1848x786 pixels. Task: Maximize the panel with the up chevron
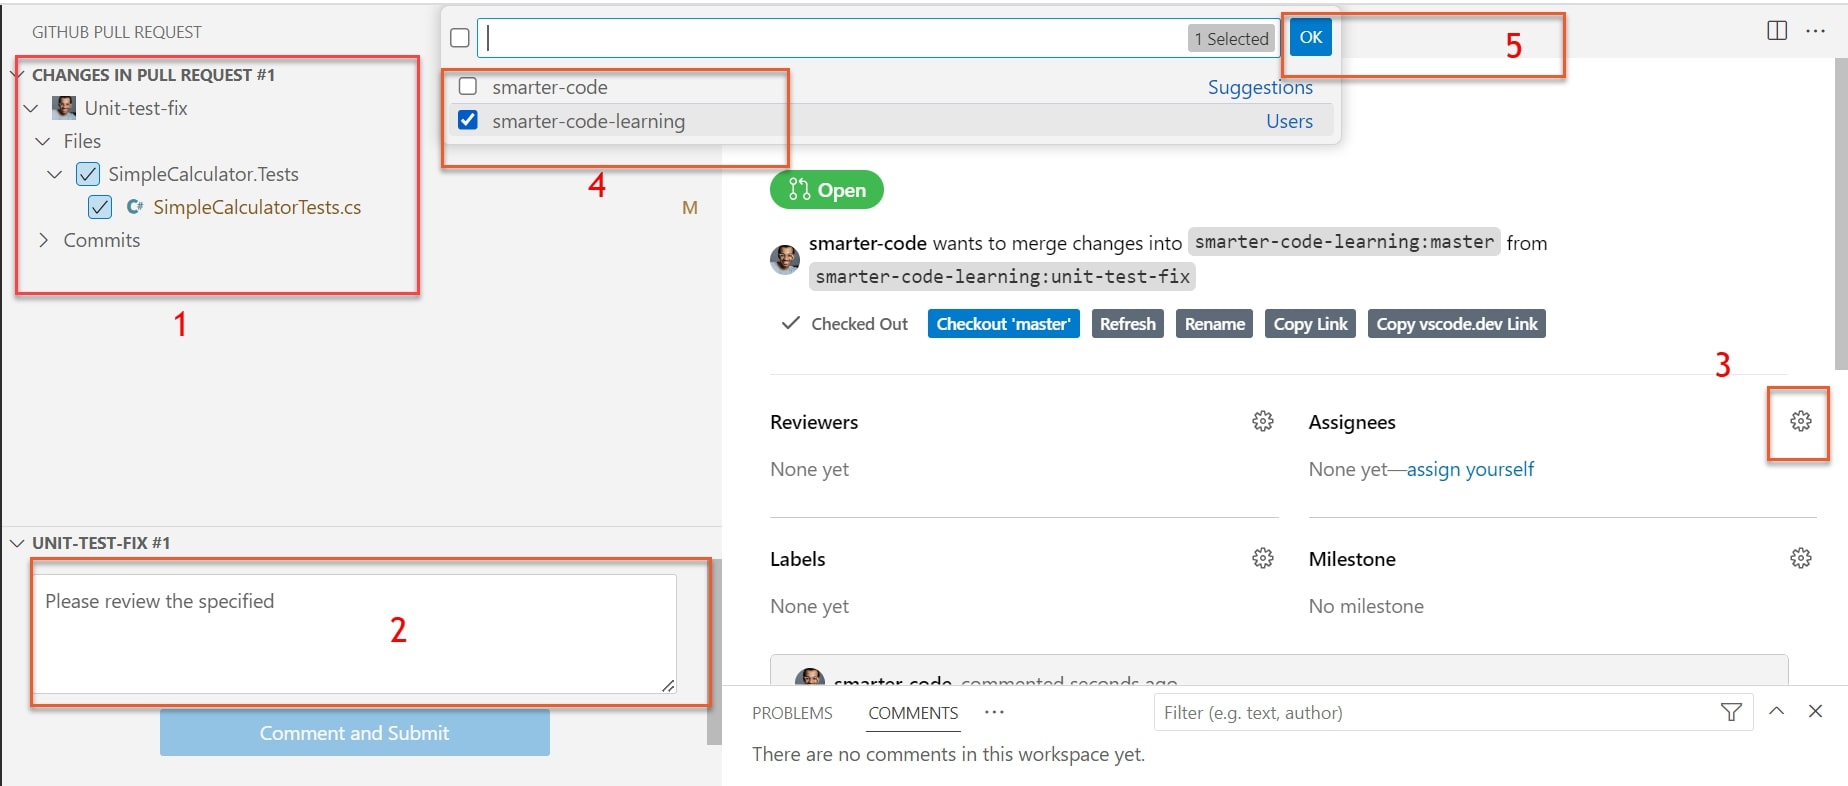coord(1777,711)
